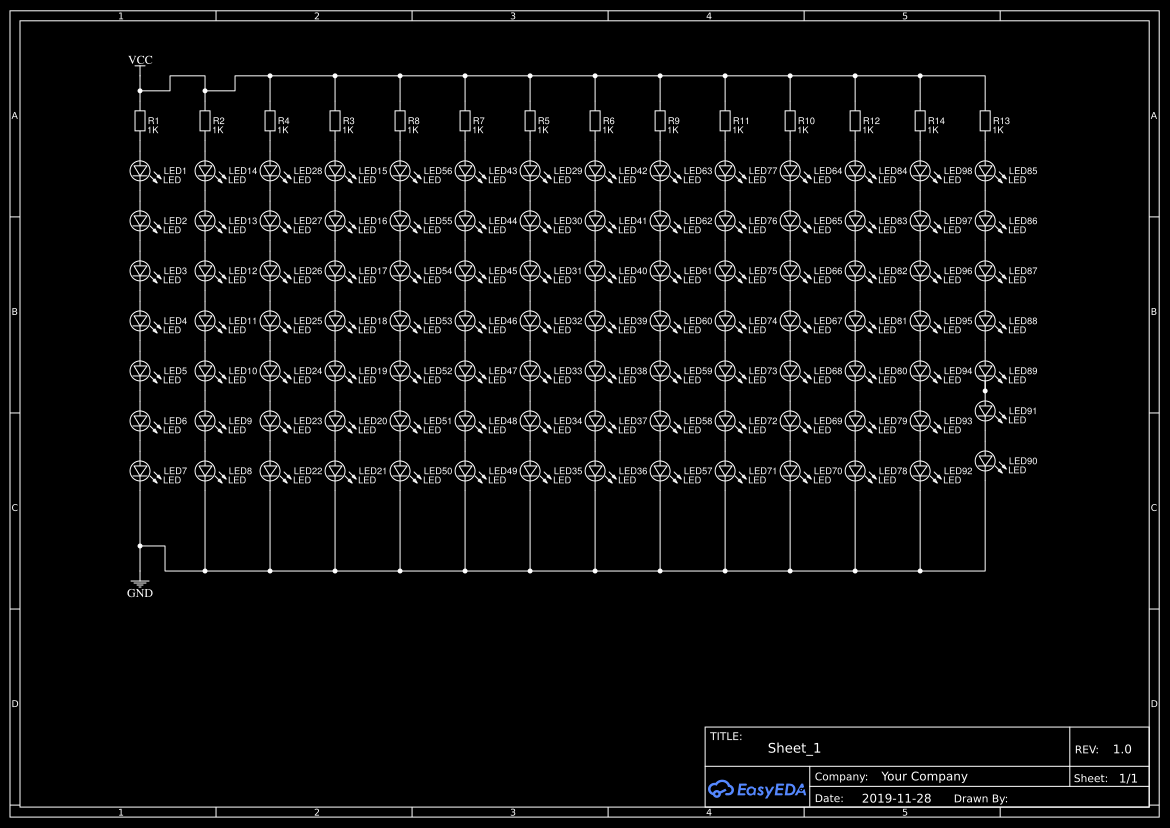Select the LED85 symbol in the last column
This screenshot has width=1170, height=828.
(x=986, y=170)
